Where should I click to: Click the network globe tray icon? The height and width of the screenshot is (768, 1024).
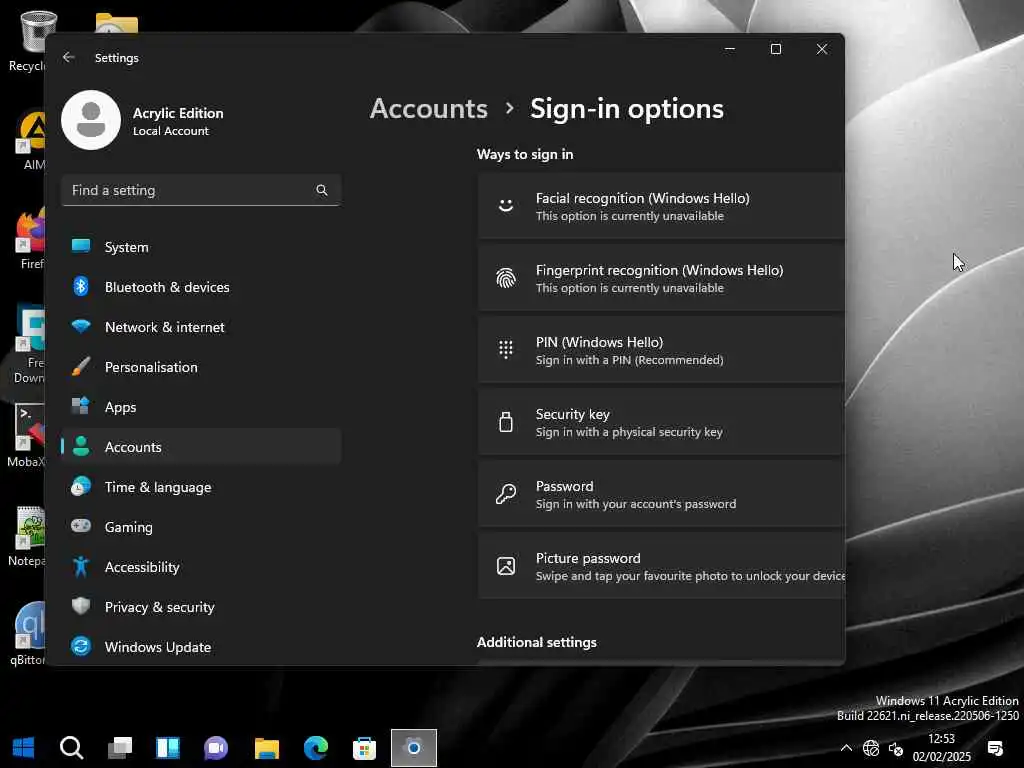pyautogui.click(x=871, y=748)
